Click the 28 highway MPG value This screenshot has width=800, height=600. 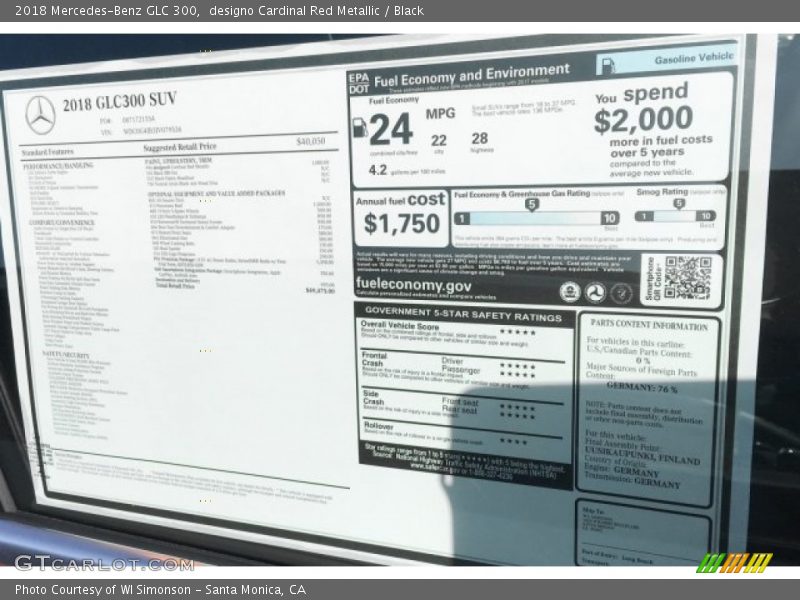(x=480, y=138)
